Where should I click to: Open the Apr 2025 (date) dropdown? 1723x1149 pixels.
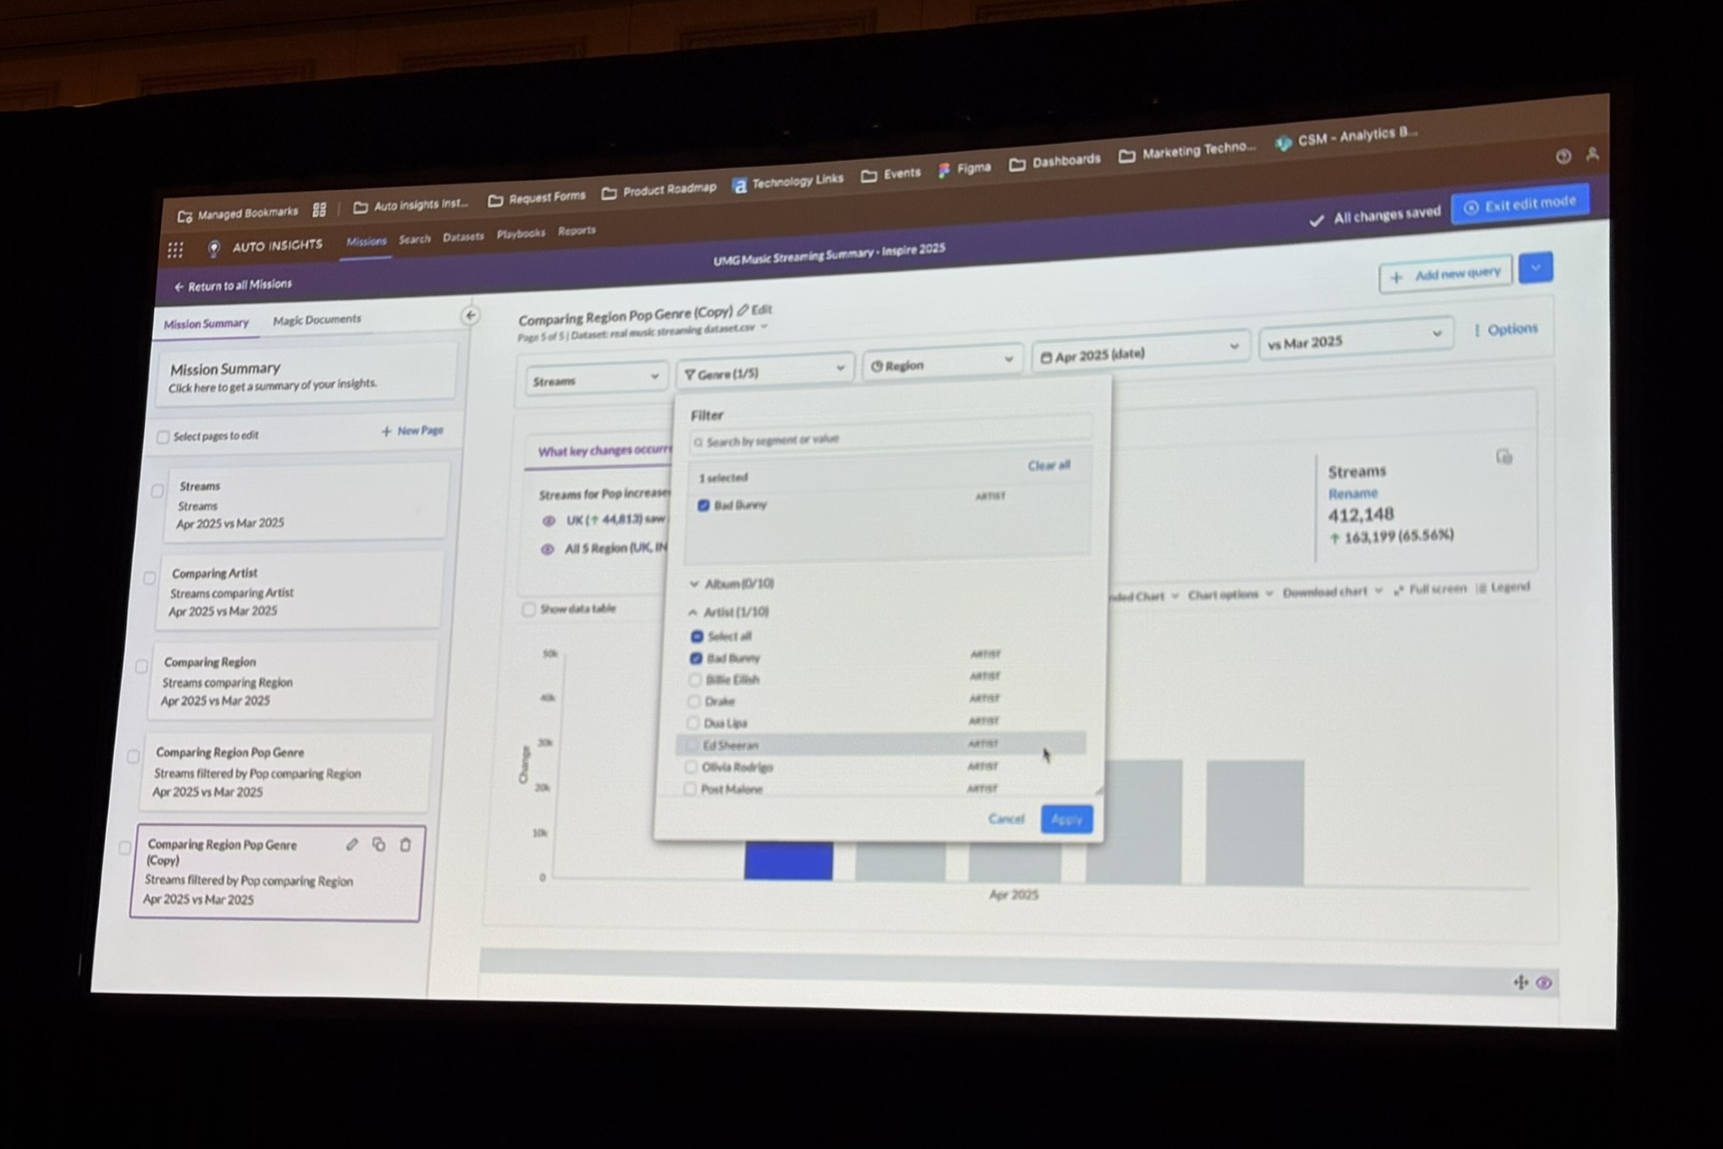click(x=1139, y=354)
